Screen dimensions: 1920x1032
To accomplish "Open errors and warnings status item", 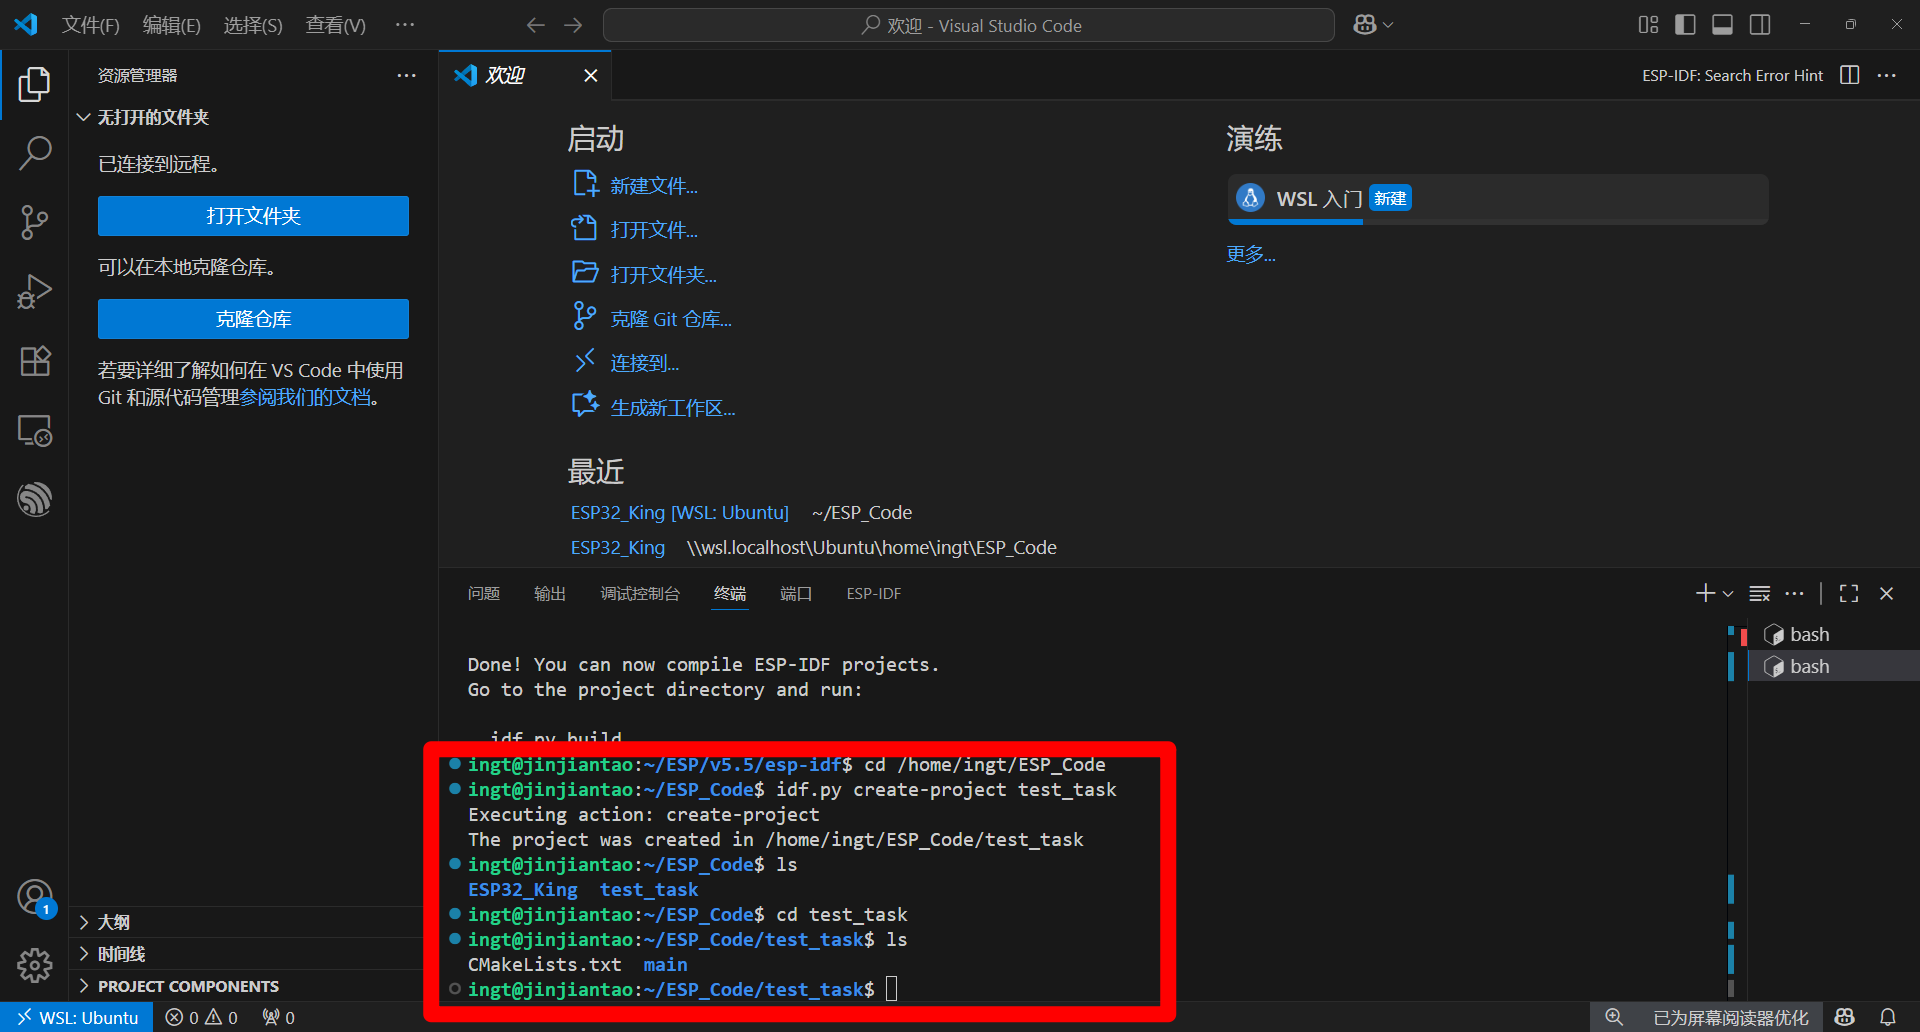I will click(202, 1017).
